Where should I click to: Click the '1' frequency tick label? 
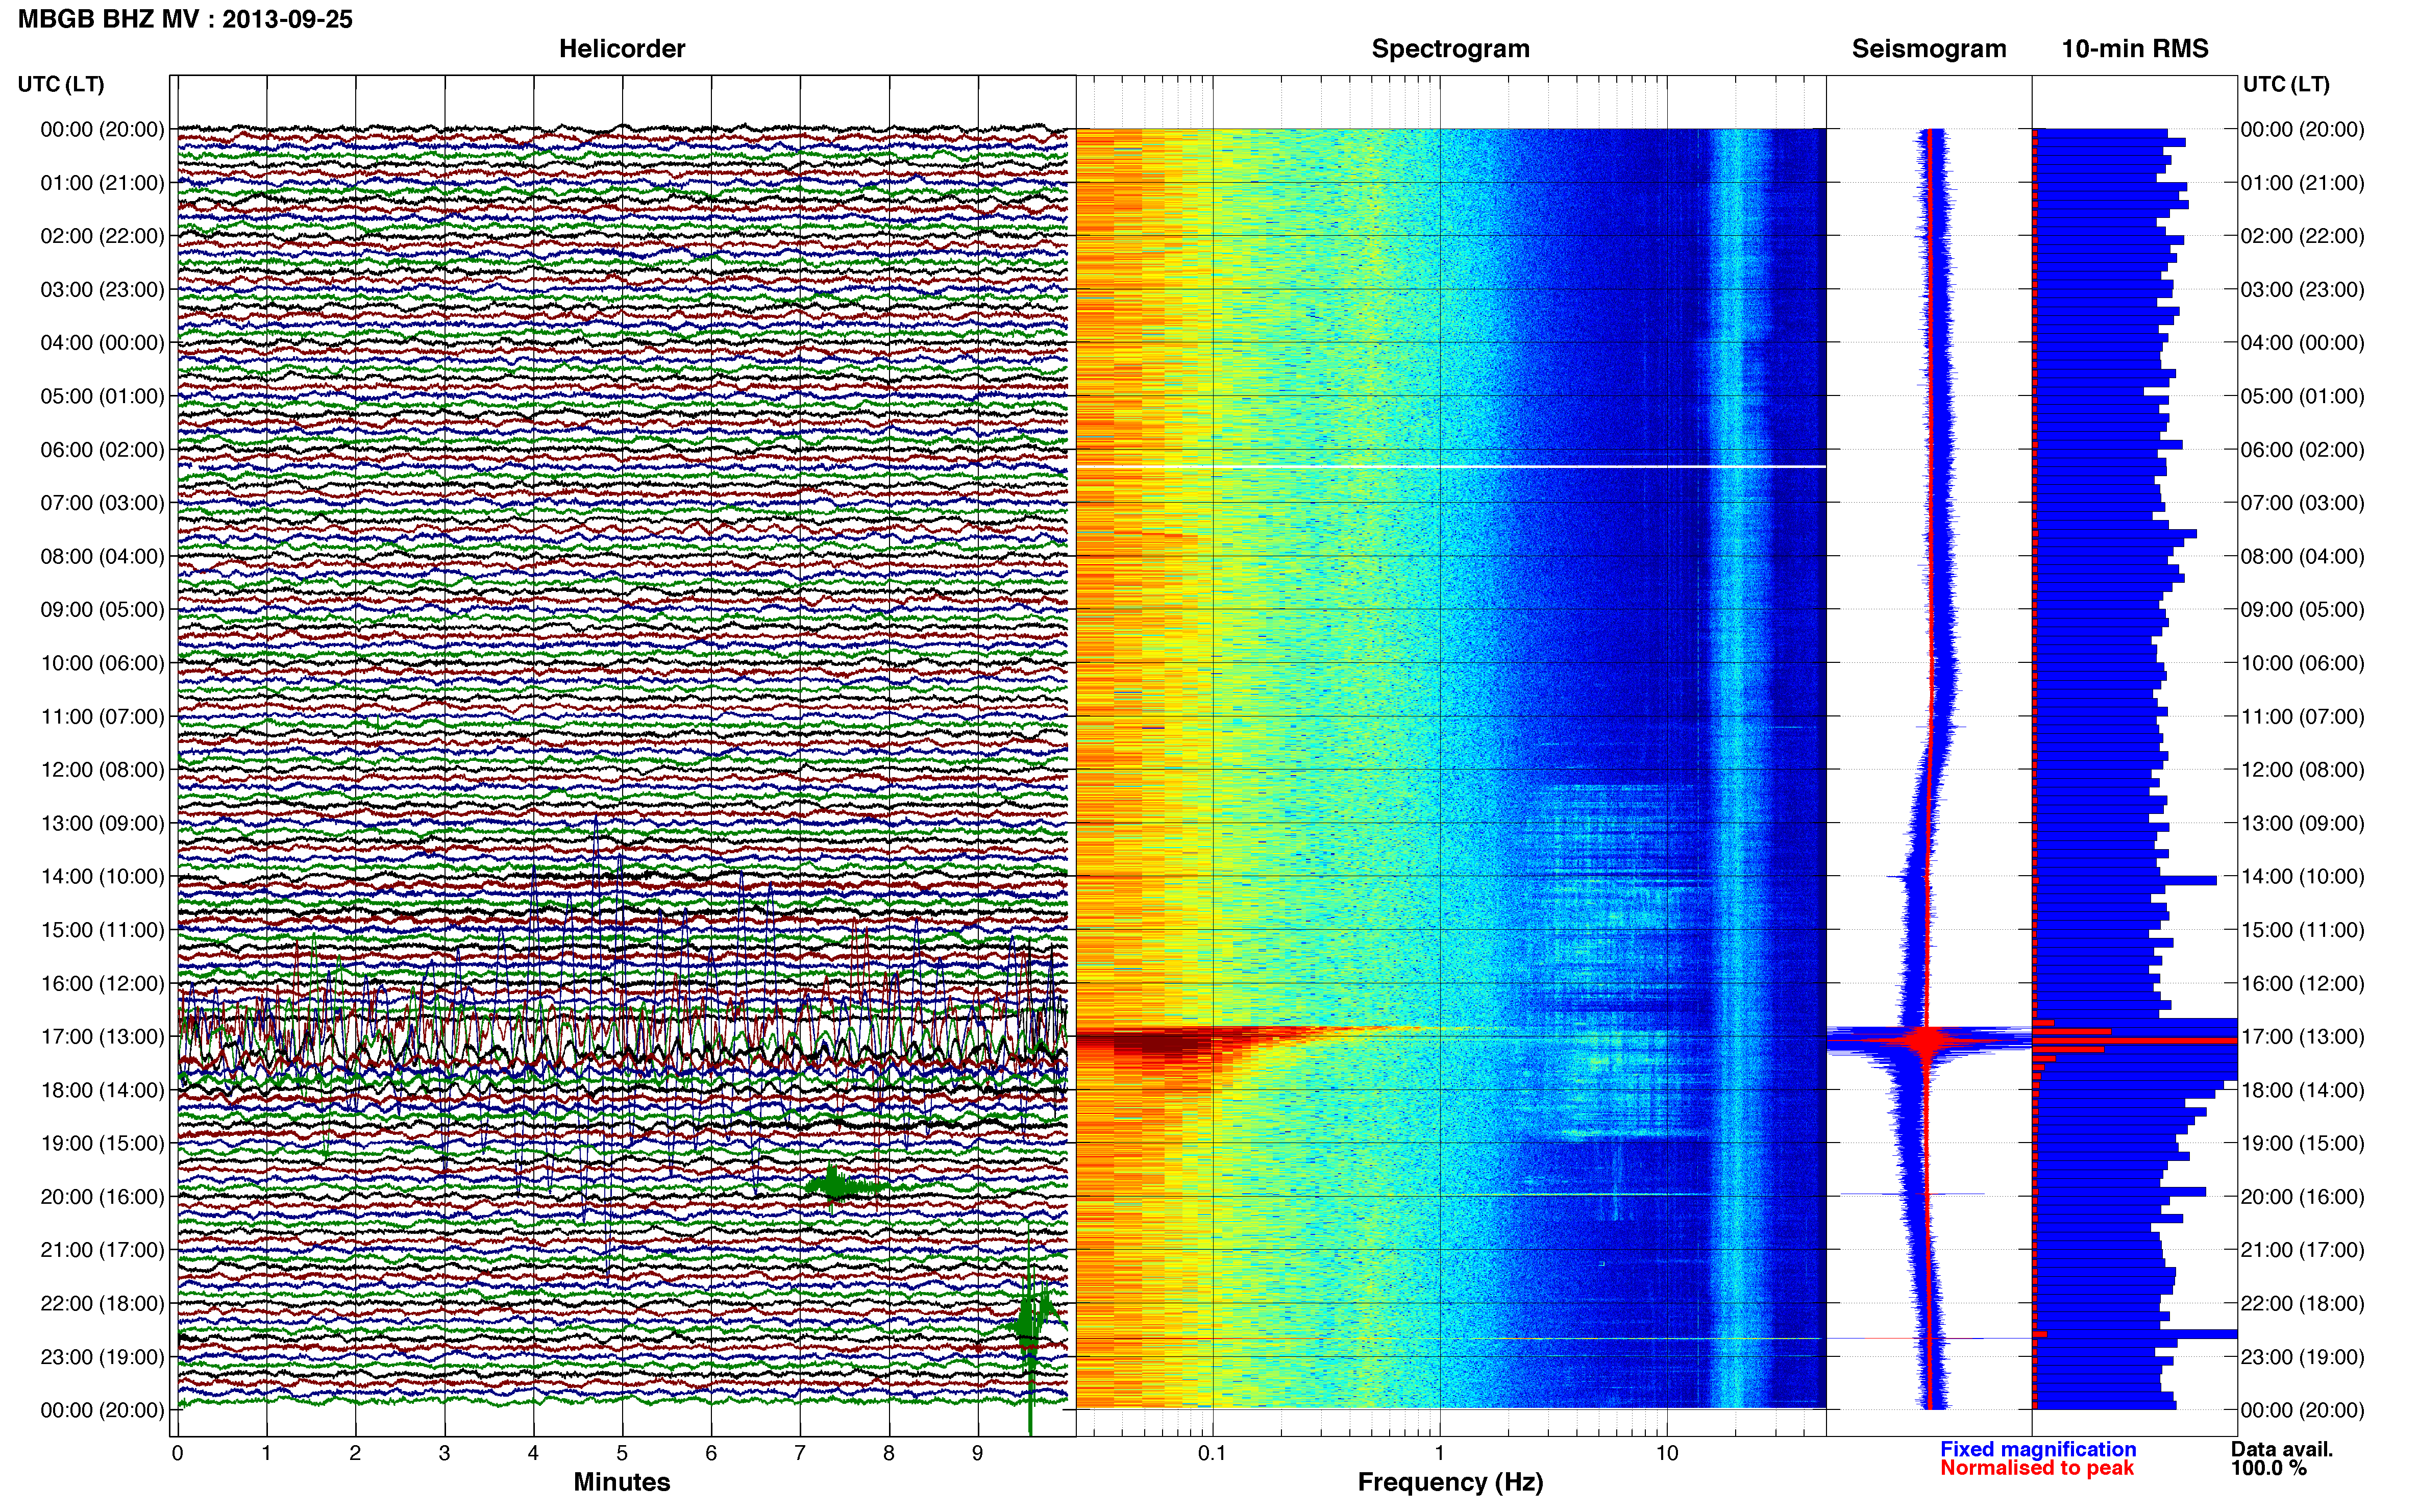1440,1453
